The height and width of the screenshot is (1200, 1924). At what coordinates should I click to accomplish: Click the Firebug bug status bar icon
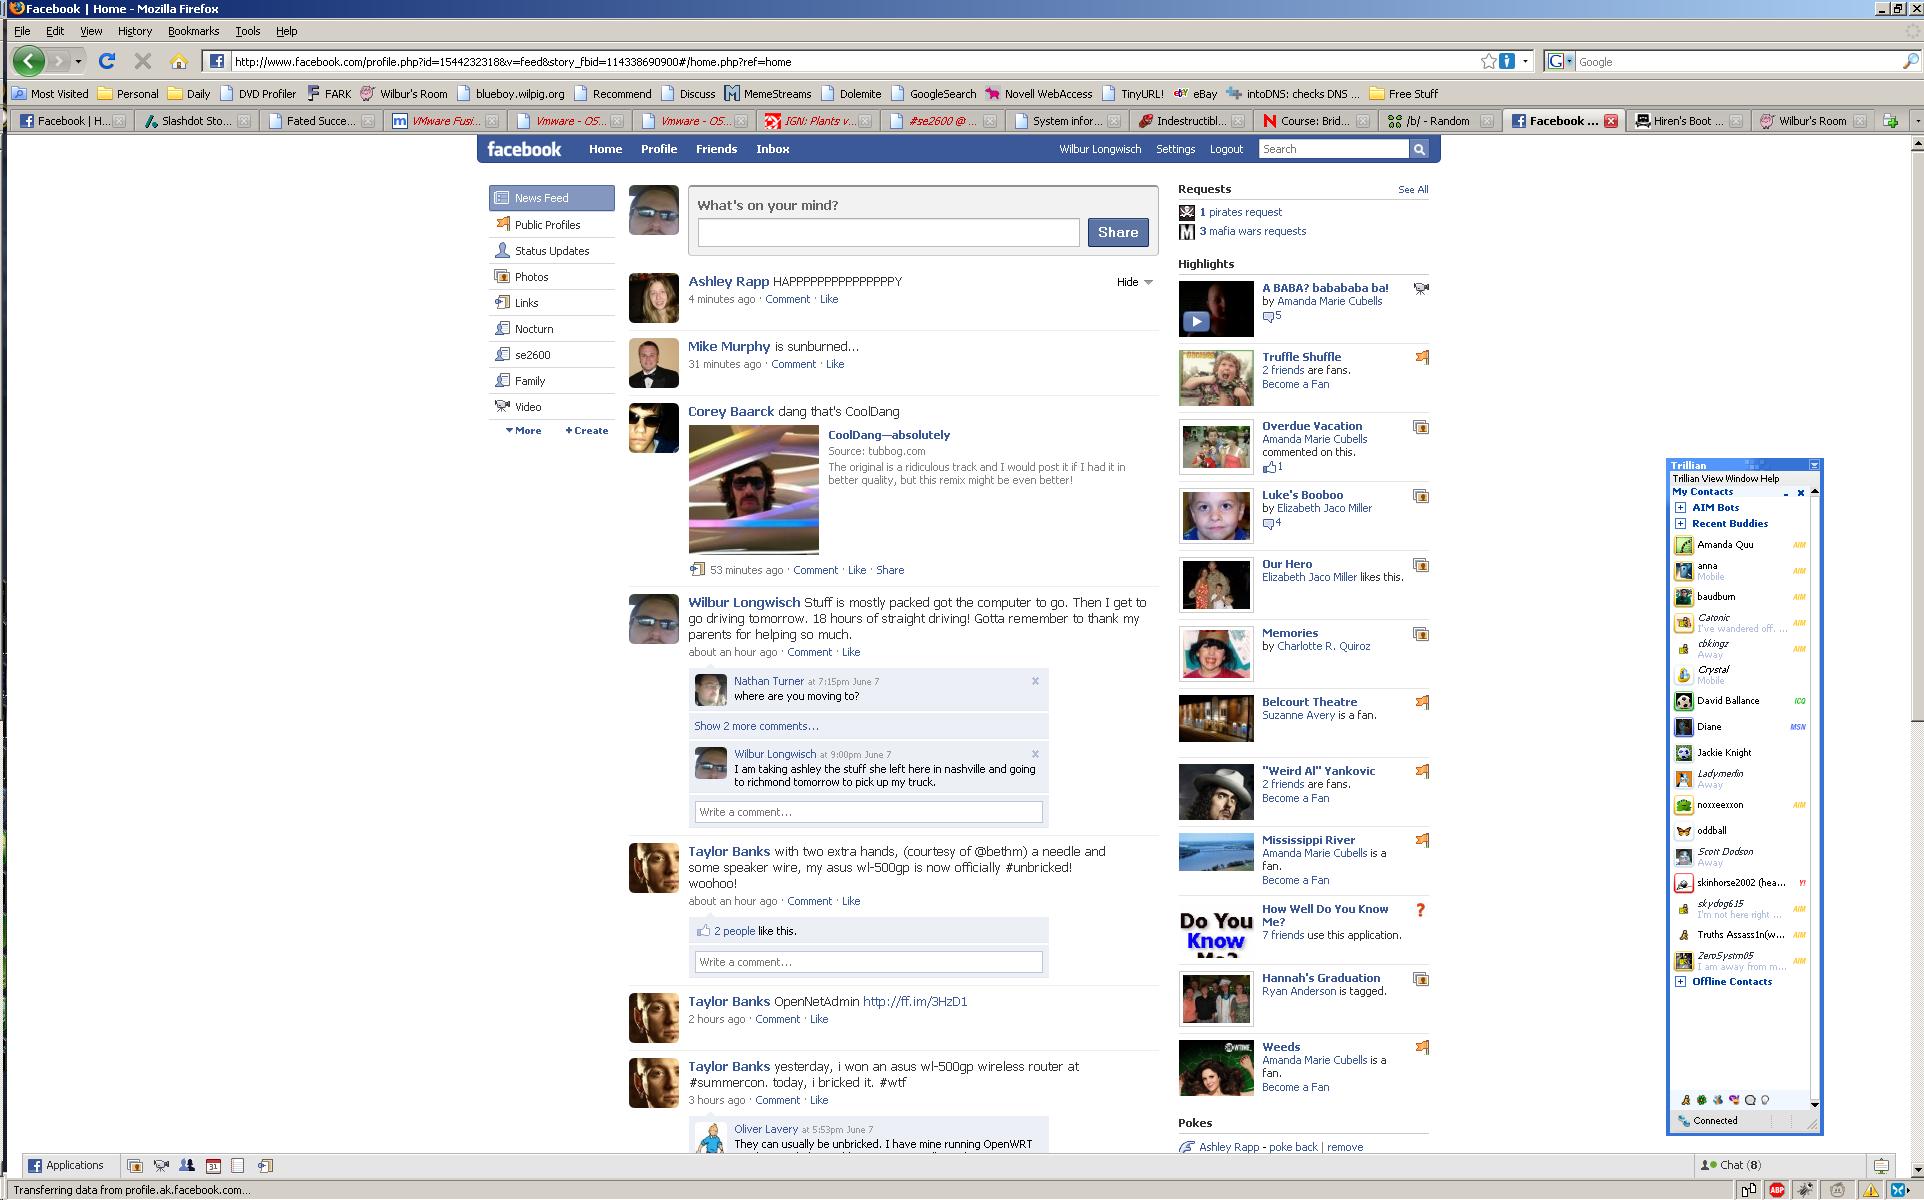1806,1190
